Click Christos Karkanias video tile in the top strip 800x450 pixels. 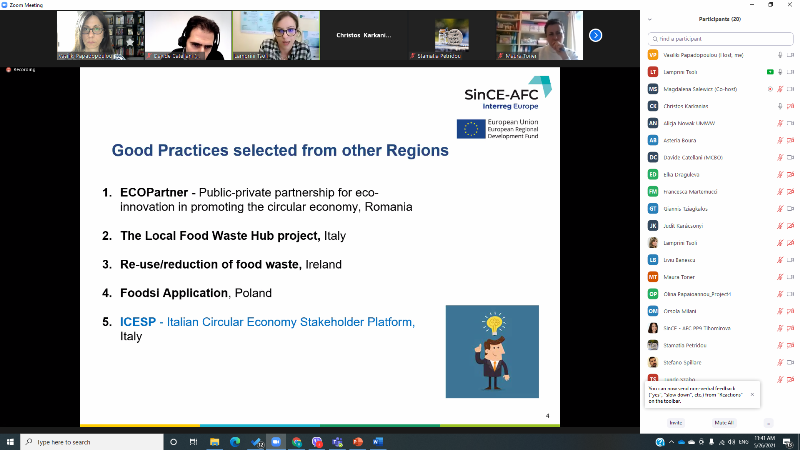click(x=362, y=36)
